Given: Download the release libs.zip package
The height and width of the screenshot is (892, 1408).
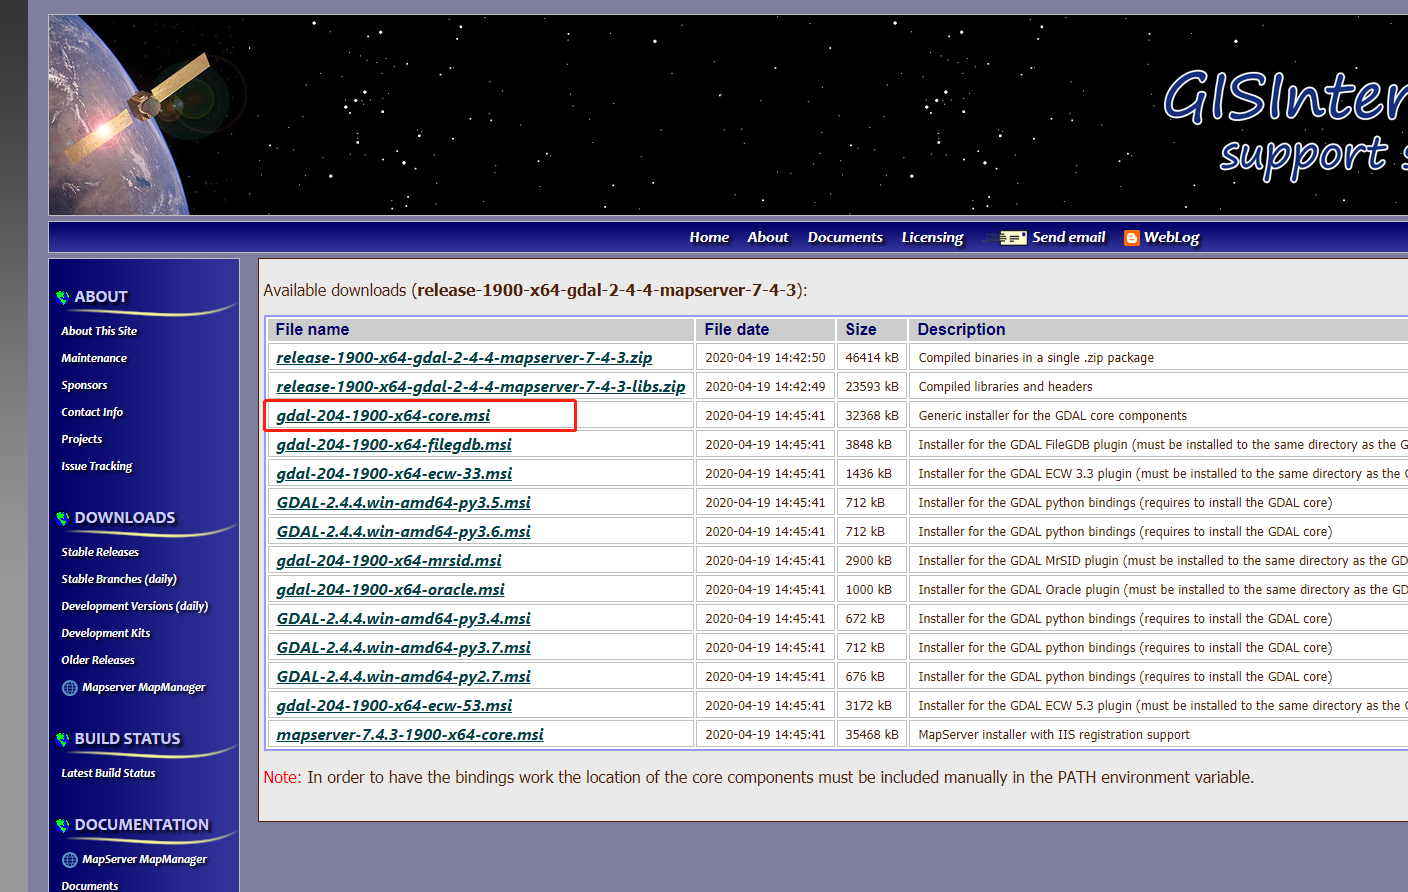Looking at the screenshot, I should click(x=481, y=386).
